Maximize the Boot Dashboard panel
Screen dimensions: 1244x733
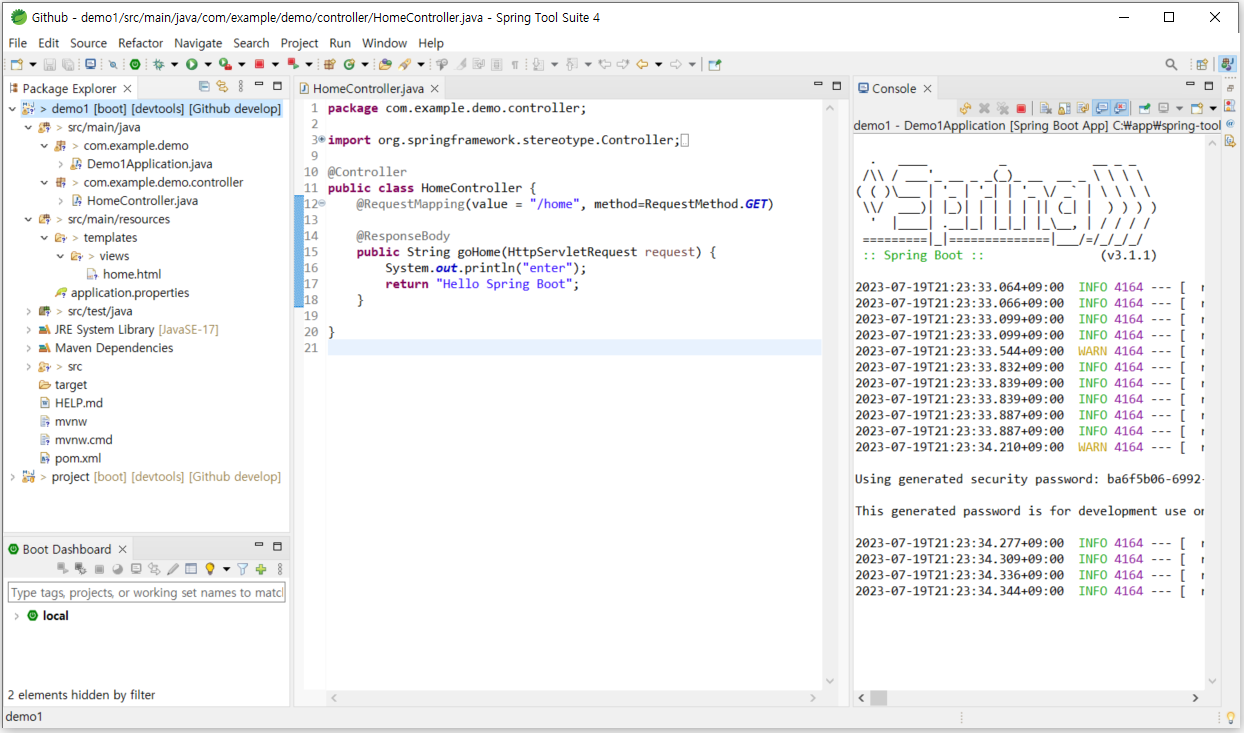coord(277,547)
